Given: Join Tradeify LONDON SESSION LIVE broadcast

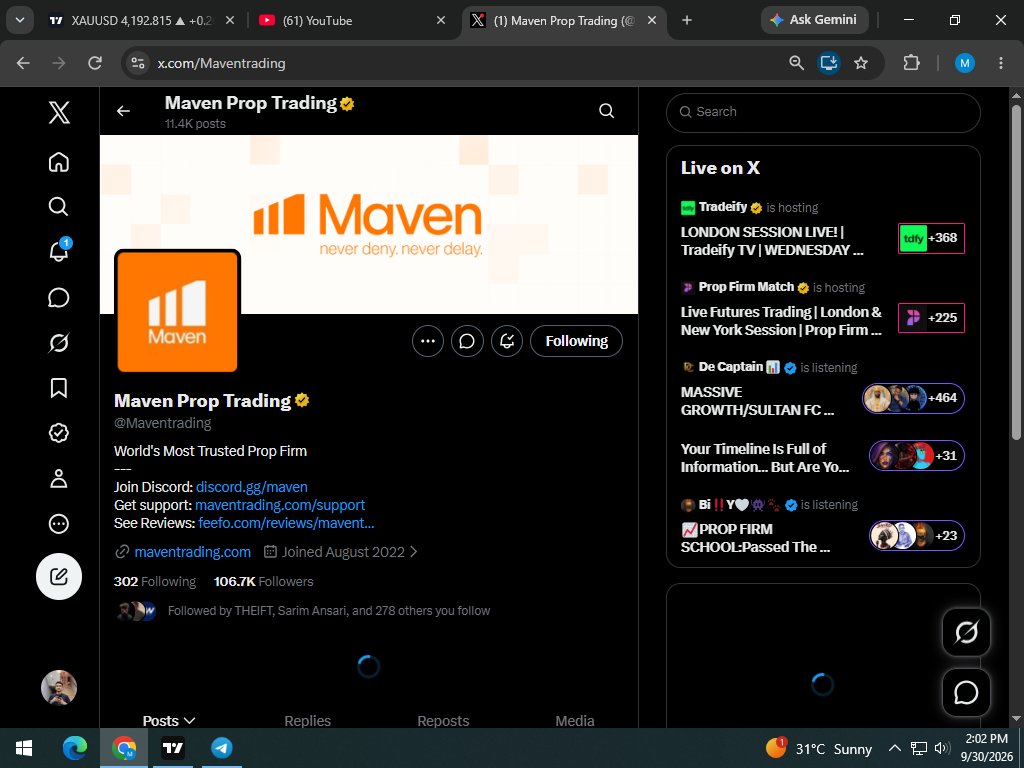Looking at the screenshot, I should pyautogui.click(x=772, y=241).
